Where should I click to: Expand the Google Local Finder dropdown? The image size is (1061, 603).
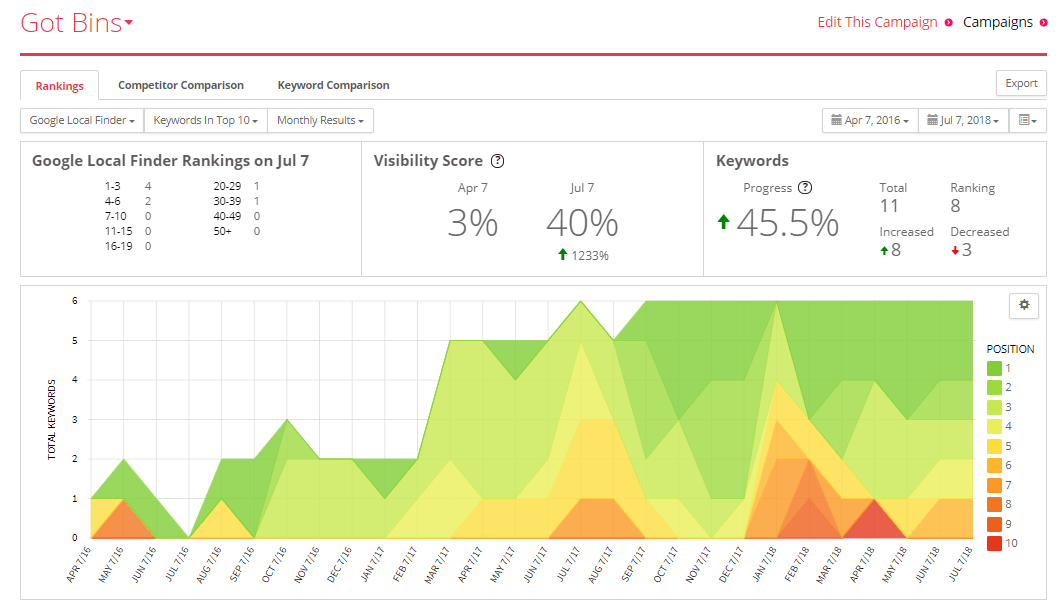pos(82,120)
